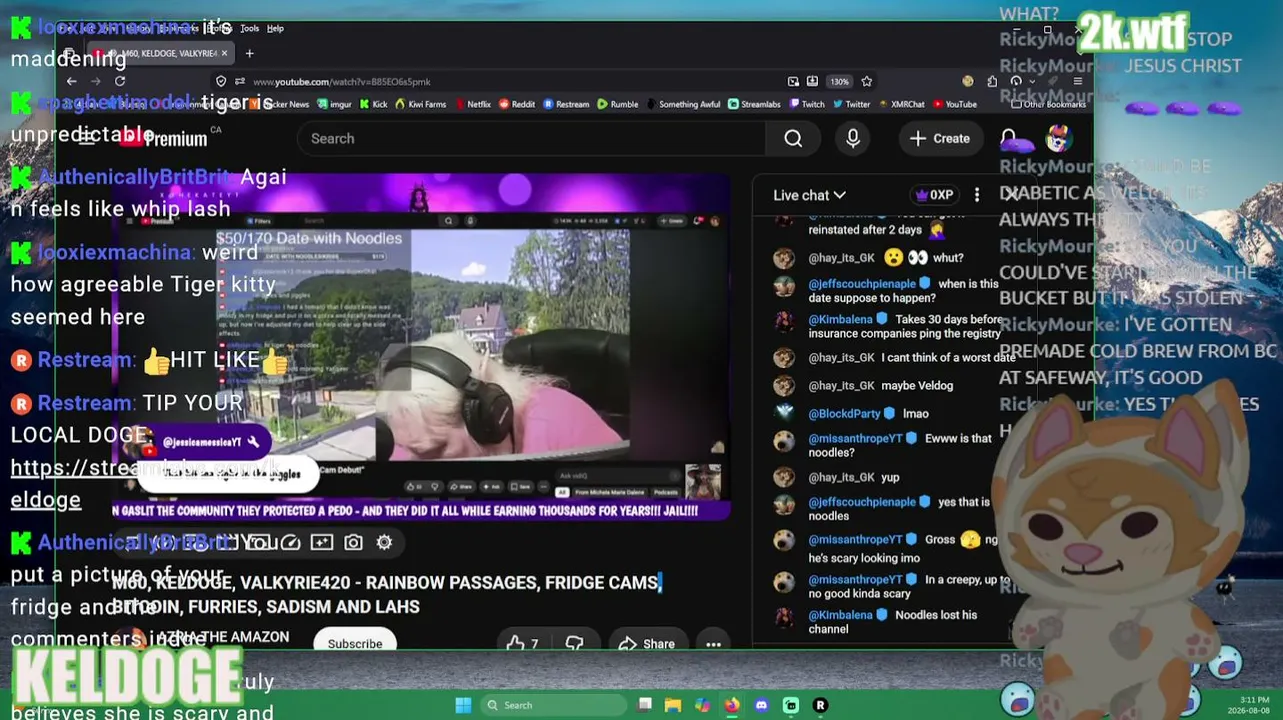Open the Twitch bookmark
The image size is (1283, 720).
click(x=807, y=104)
